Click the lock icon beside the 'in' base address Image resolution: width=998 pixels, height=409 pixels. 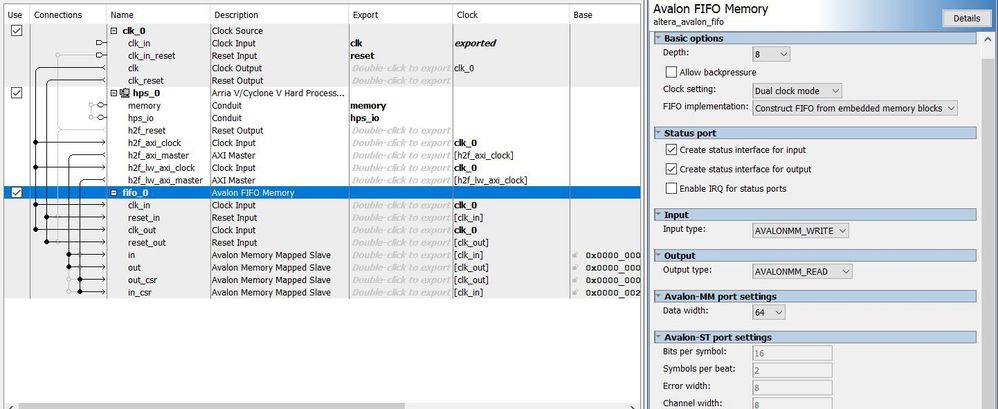tap(575, 255)
